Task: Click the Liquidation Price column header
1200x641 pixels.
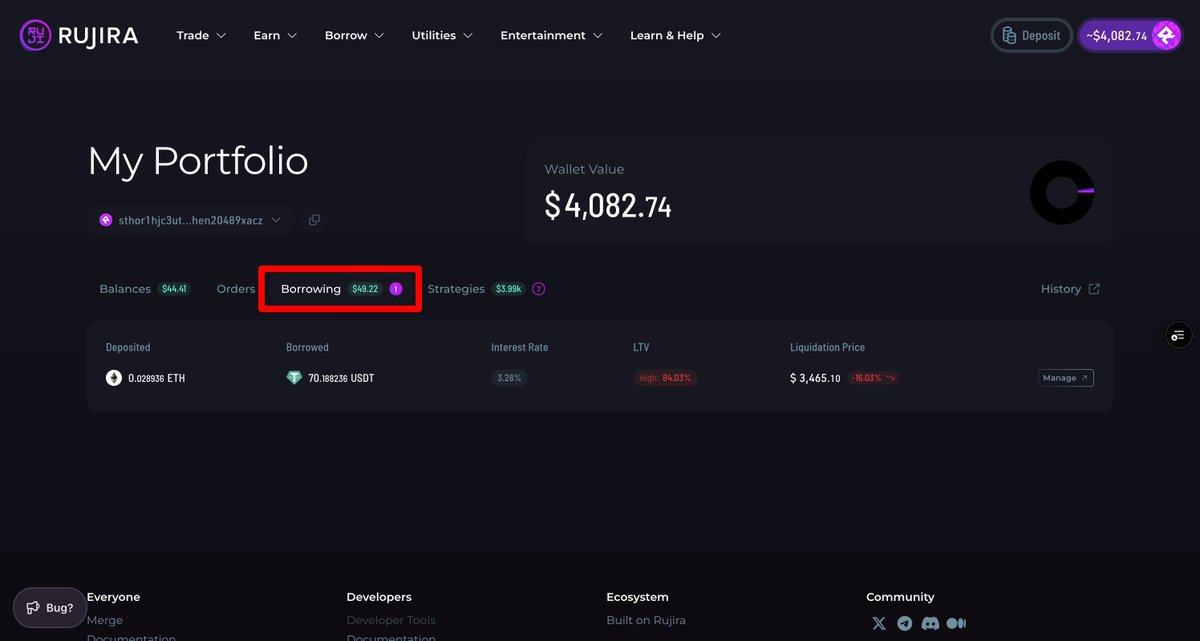Action: coord(827,347)
